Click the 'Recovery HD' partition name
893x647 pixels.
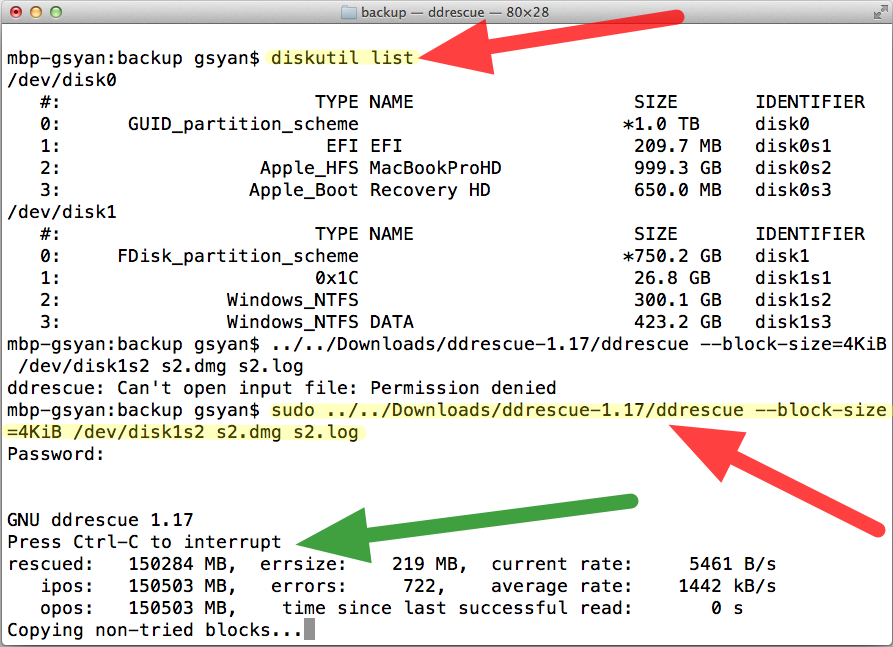(430, 190)
